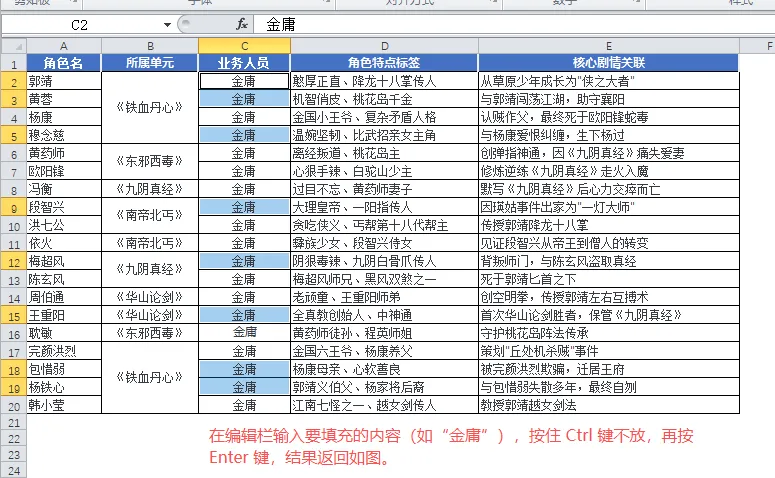775x478 pixels.
Task: Select cell 周伯通
Action: tap(64, 297)
